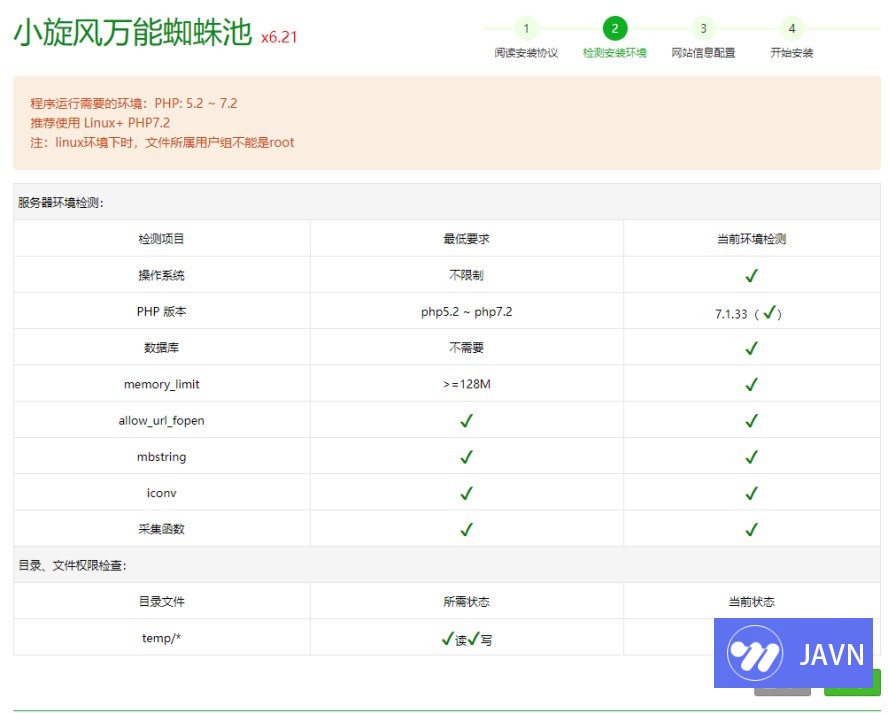
Task: Click the step 1 circle in the wizard
Action: click(x=526, y=28)
